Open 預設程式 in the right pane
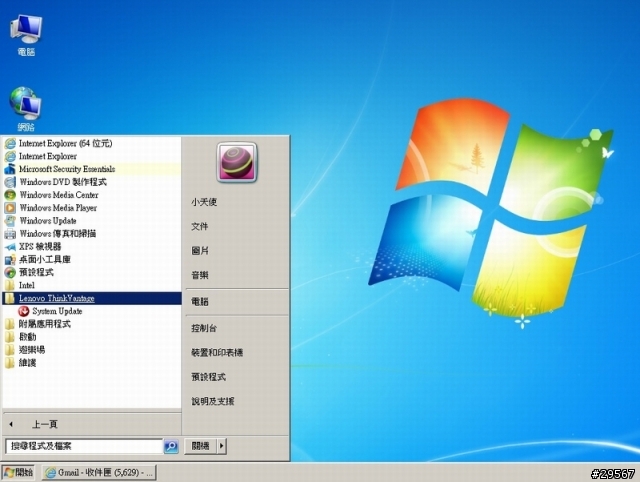This screenshot has width=640, height=482. tap(209, 377)
